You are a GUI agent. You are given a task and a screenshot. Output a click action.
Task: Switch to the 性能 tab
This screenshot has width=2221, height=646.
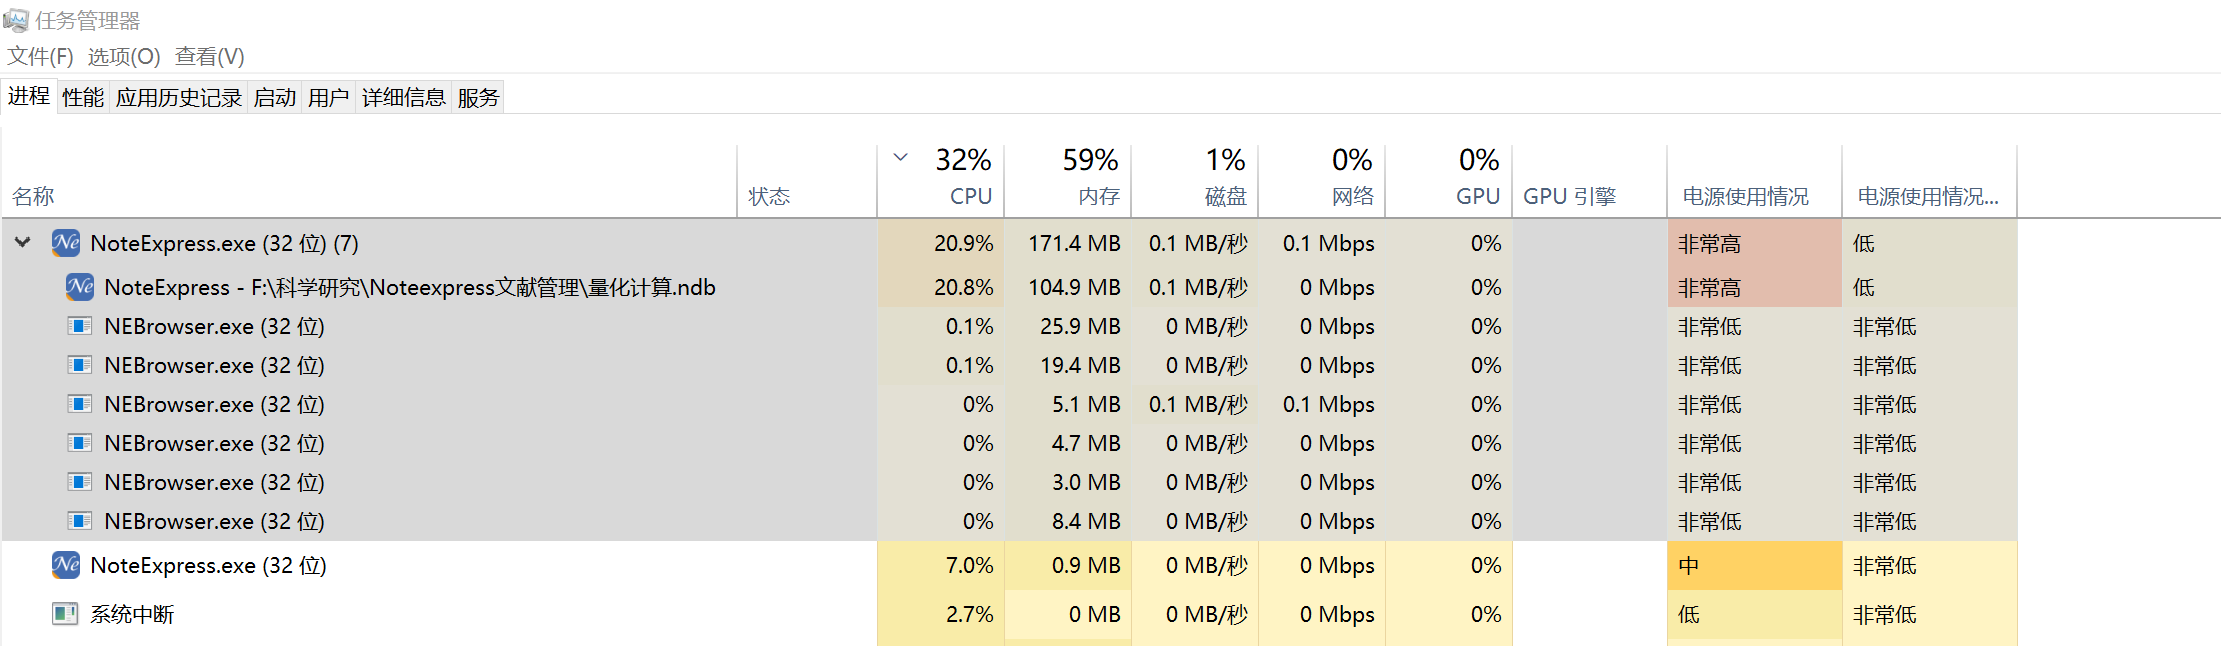point(82,97)
